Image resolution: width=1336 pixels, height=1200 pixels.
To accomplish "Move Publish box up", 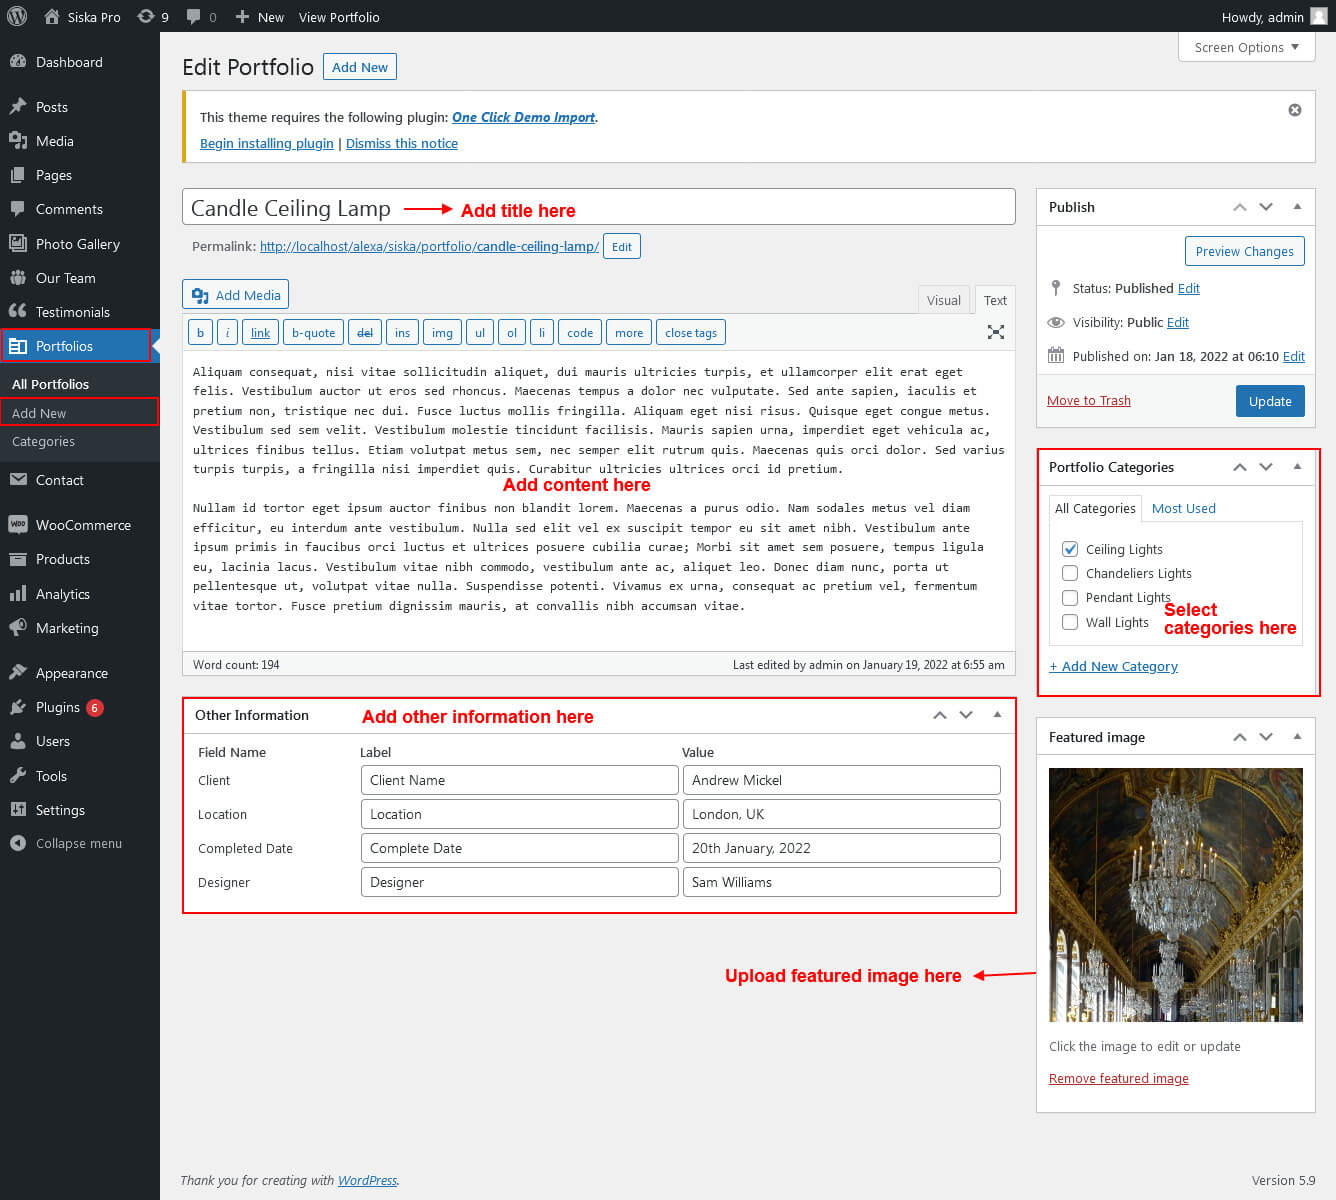I will pos(1240,207).
